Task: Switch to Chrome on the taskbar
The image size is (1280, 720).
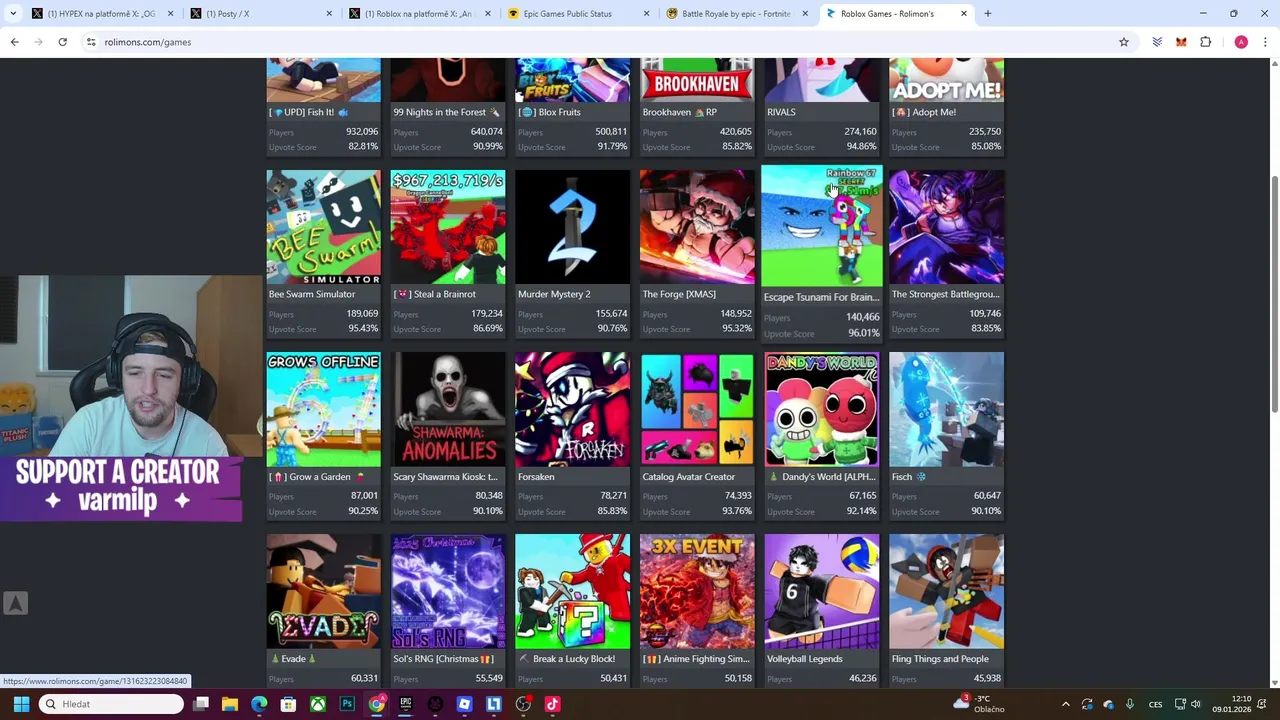Action: tap(376, 704)
